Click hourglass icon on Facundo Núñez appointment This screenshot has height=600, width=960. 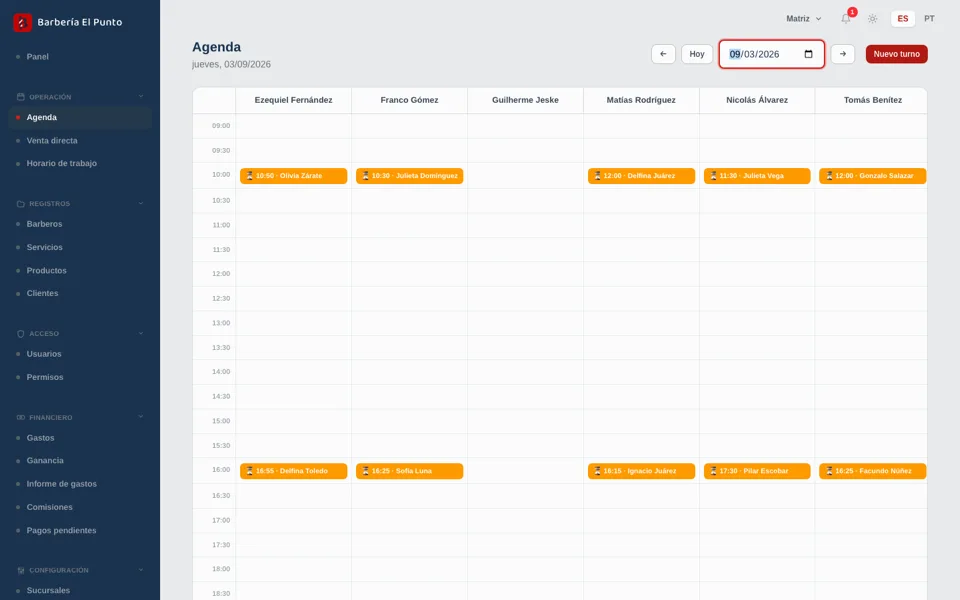coord(829,471)
